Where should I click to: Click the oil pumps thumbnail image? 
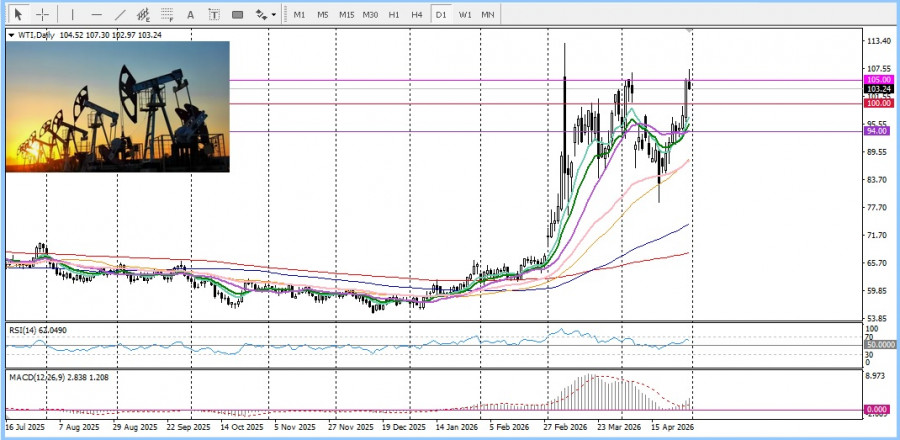(x=118, y=106)
